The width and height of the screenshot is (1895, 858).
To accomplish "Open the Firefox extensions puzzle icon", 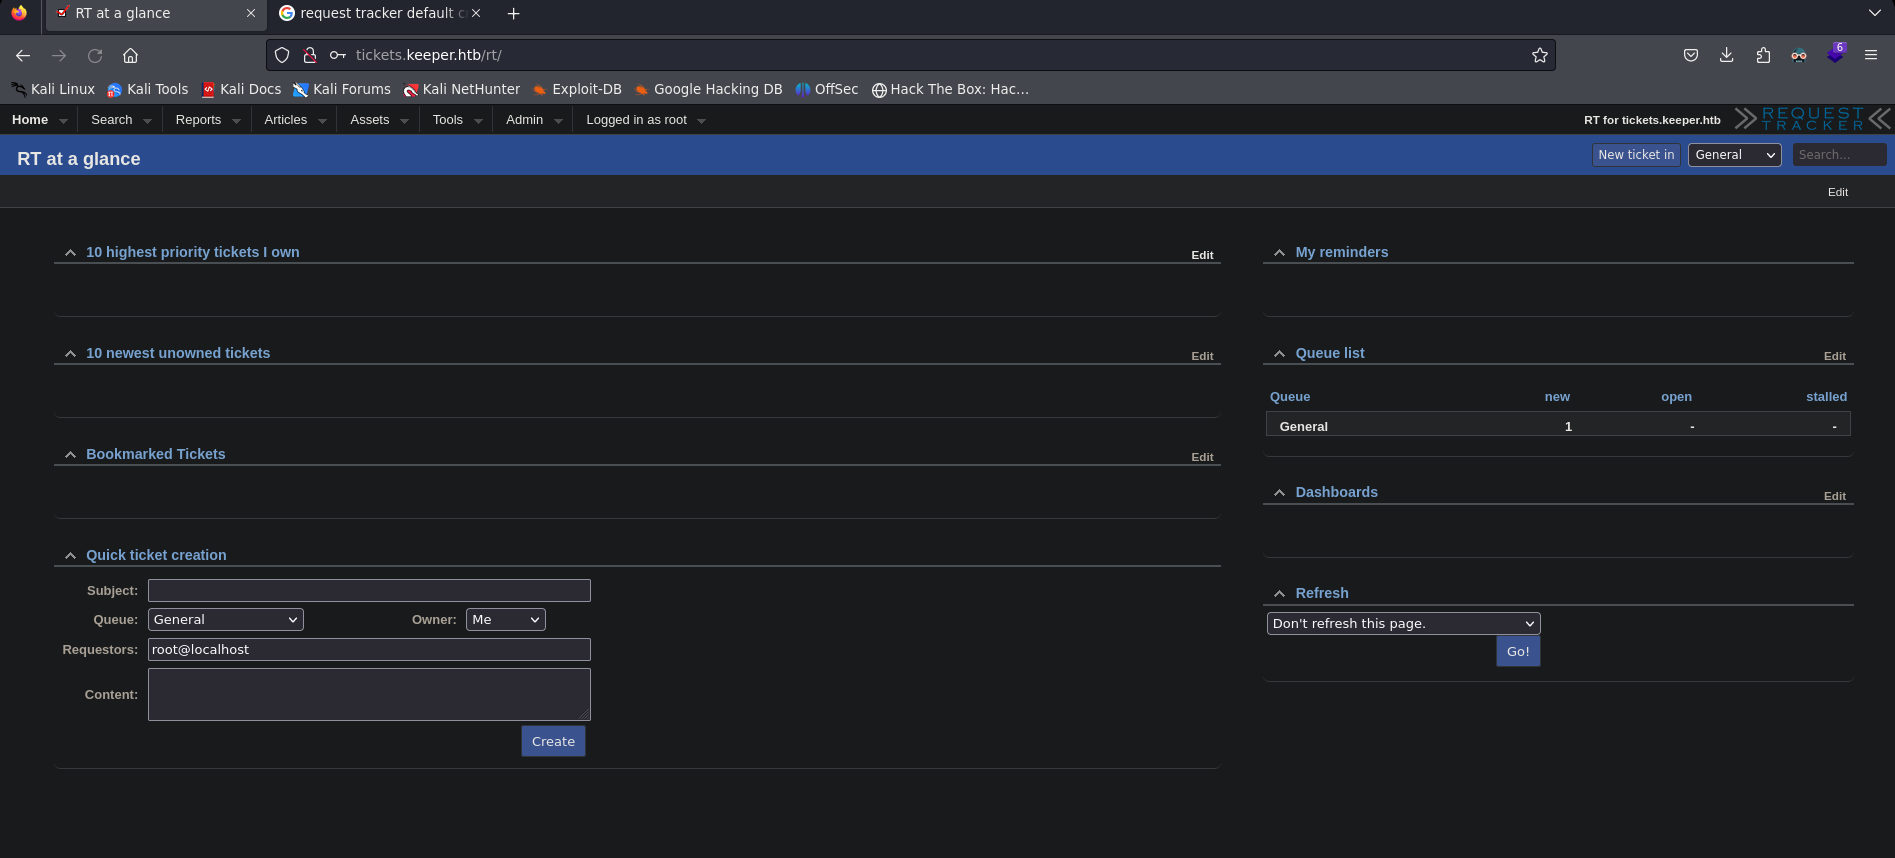I will click(1762, 56).
